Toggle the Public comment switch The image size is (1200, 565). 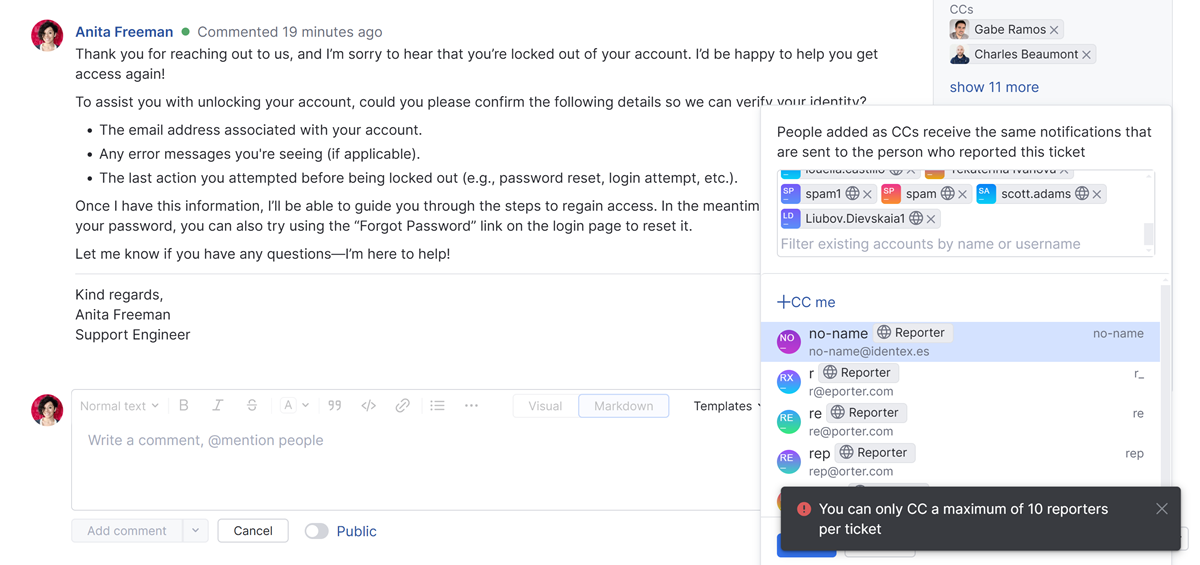[317, 531]
